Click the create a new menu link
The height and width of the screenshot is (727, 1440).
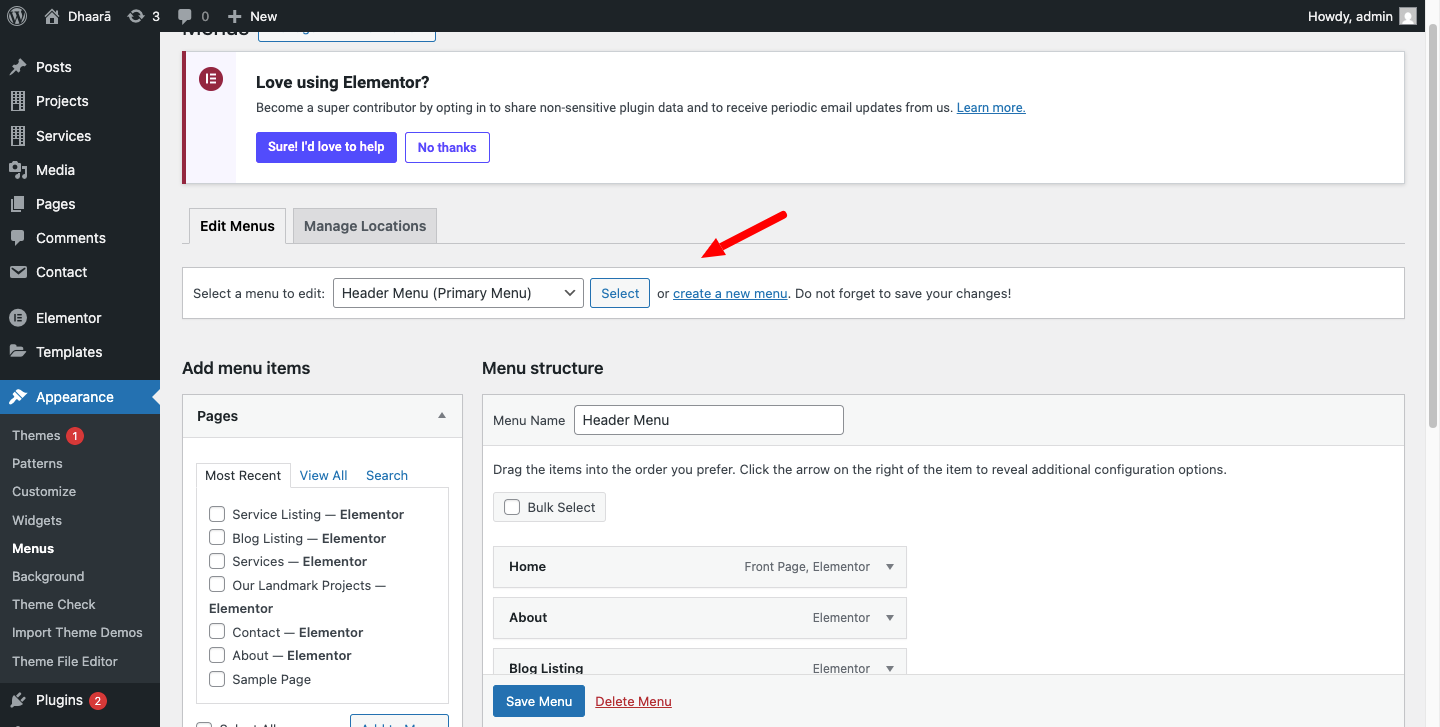pyautogui.click(x=730, y=293)
